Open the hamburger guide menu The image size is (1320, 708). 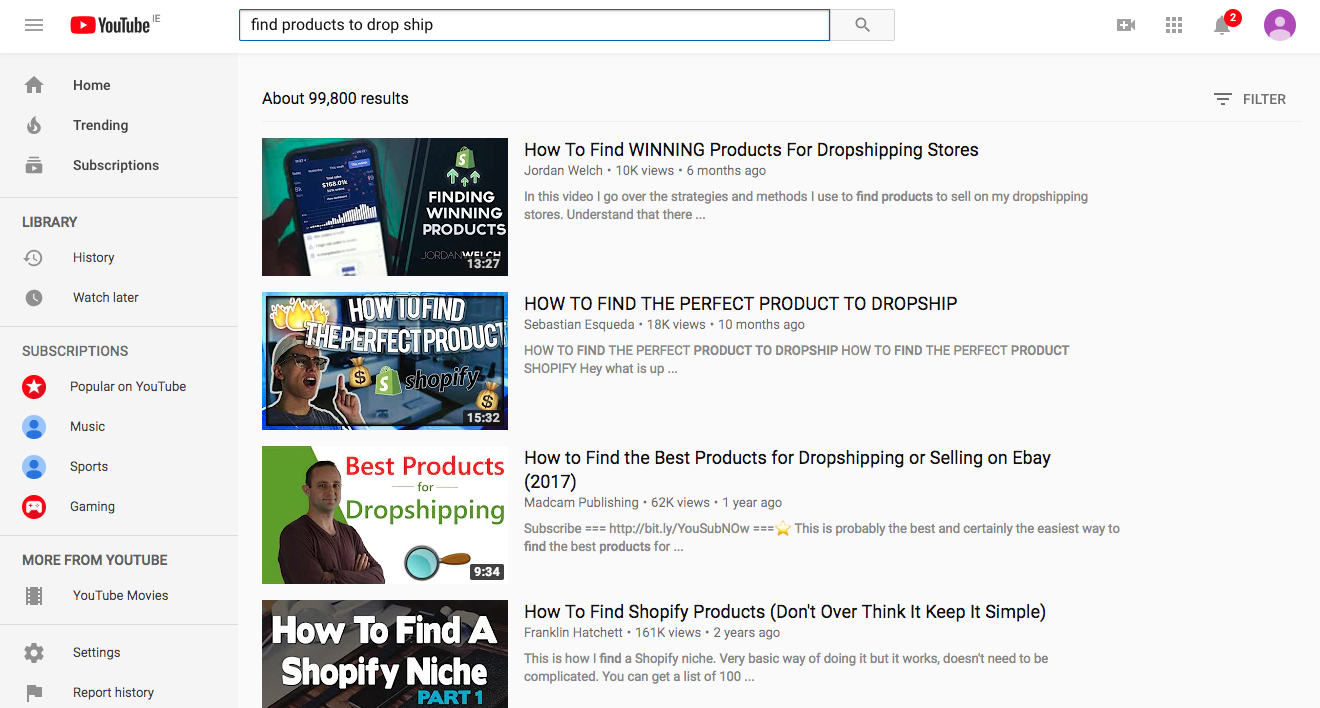point(34,25)
